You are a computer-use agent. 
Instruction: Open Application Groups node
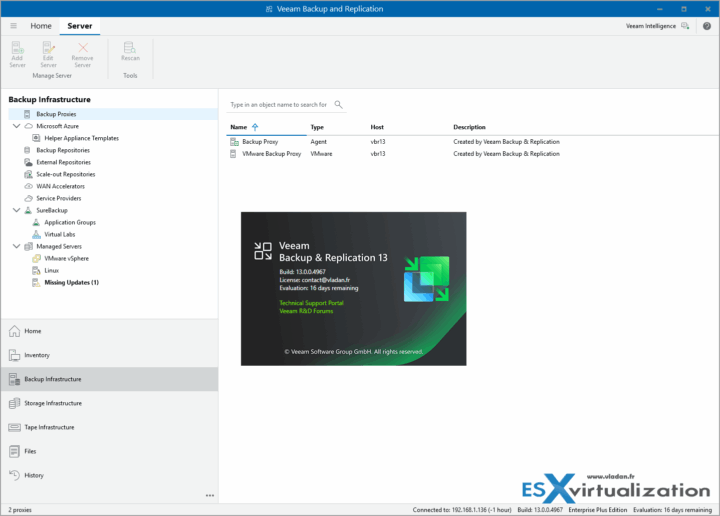(x=70, y=222)
